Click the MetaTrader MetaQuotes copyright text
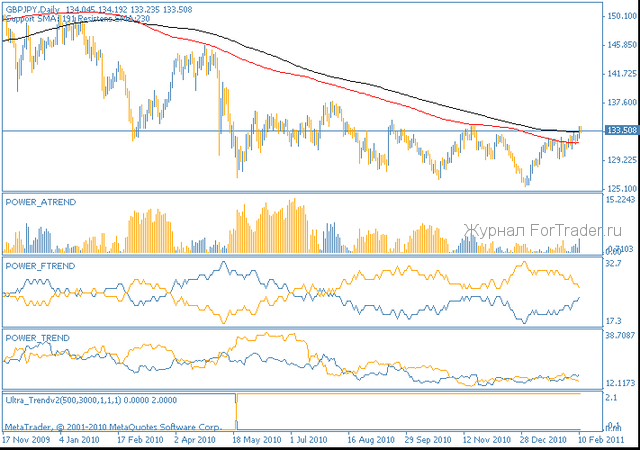Image resolution: width=640 pixels, height=450 pixels. [x=113, y=427]
